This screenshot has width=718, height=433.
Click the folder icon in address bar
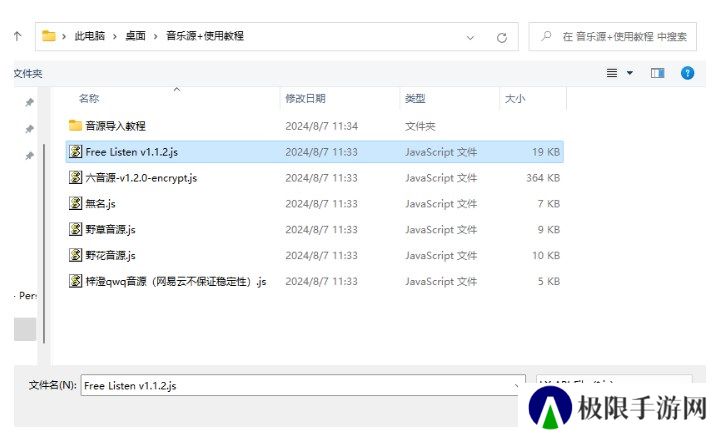[x=49, y=36]
